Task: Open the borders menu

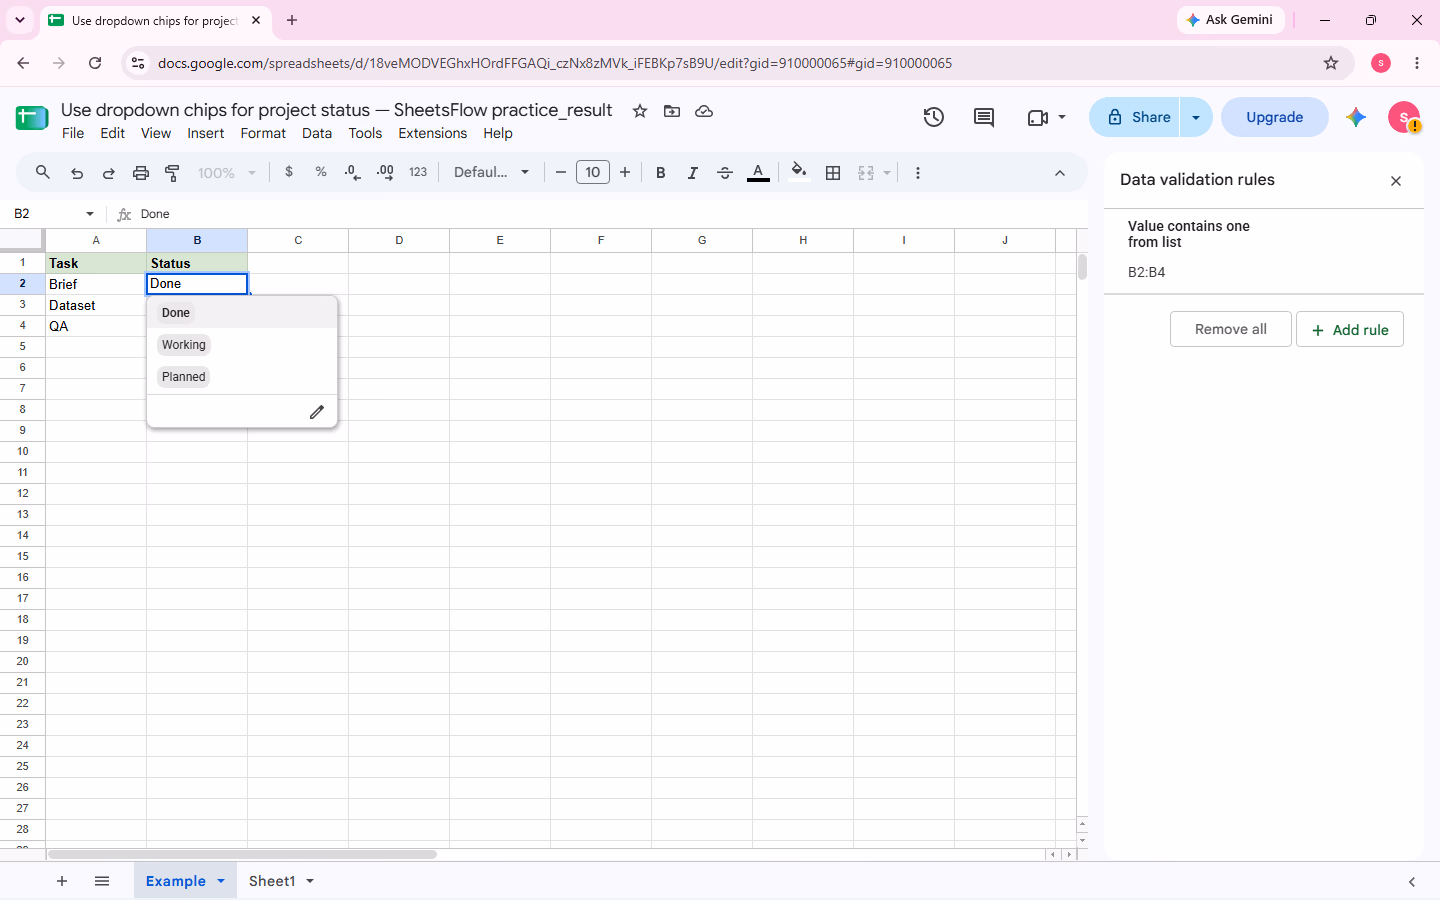Action: click(833, 172)
